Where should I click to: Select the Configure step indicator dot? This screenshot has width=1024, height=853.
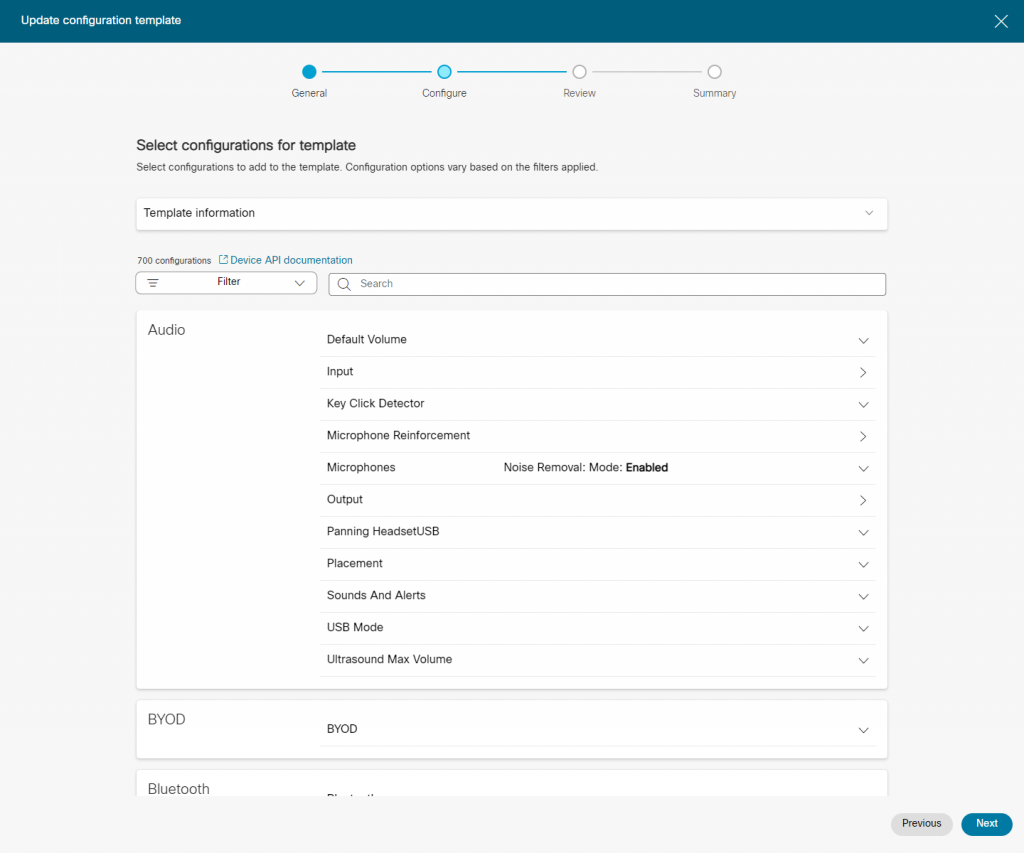(444, 72)
